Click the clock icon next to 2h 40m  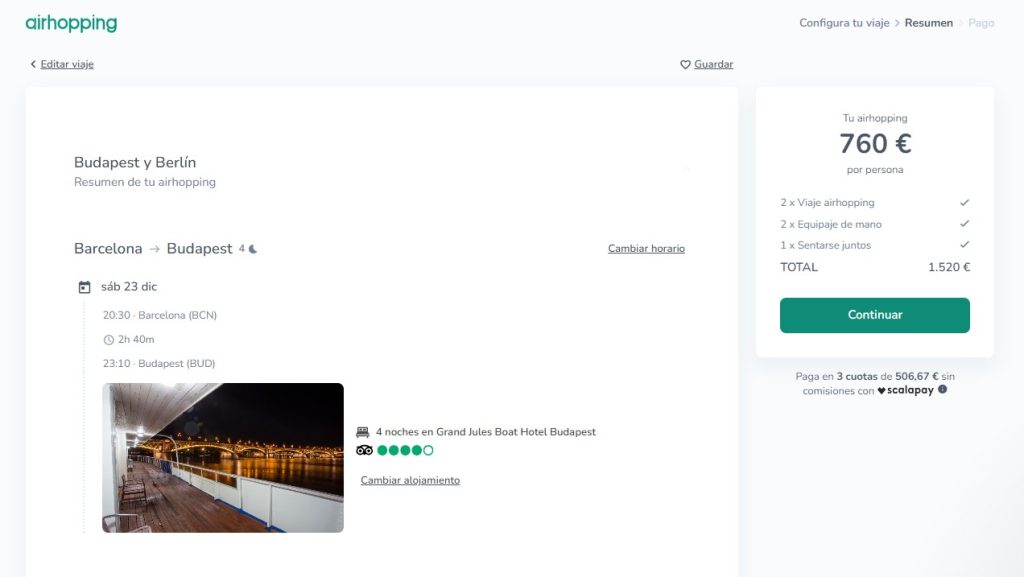point(109,340)
